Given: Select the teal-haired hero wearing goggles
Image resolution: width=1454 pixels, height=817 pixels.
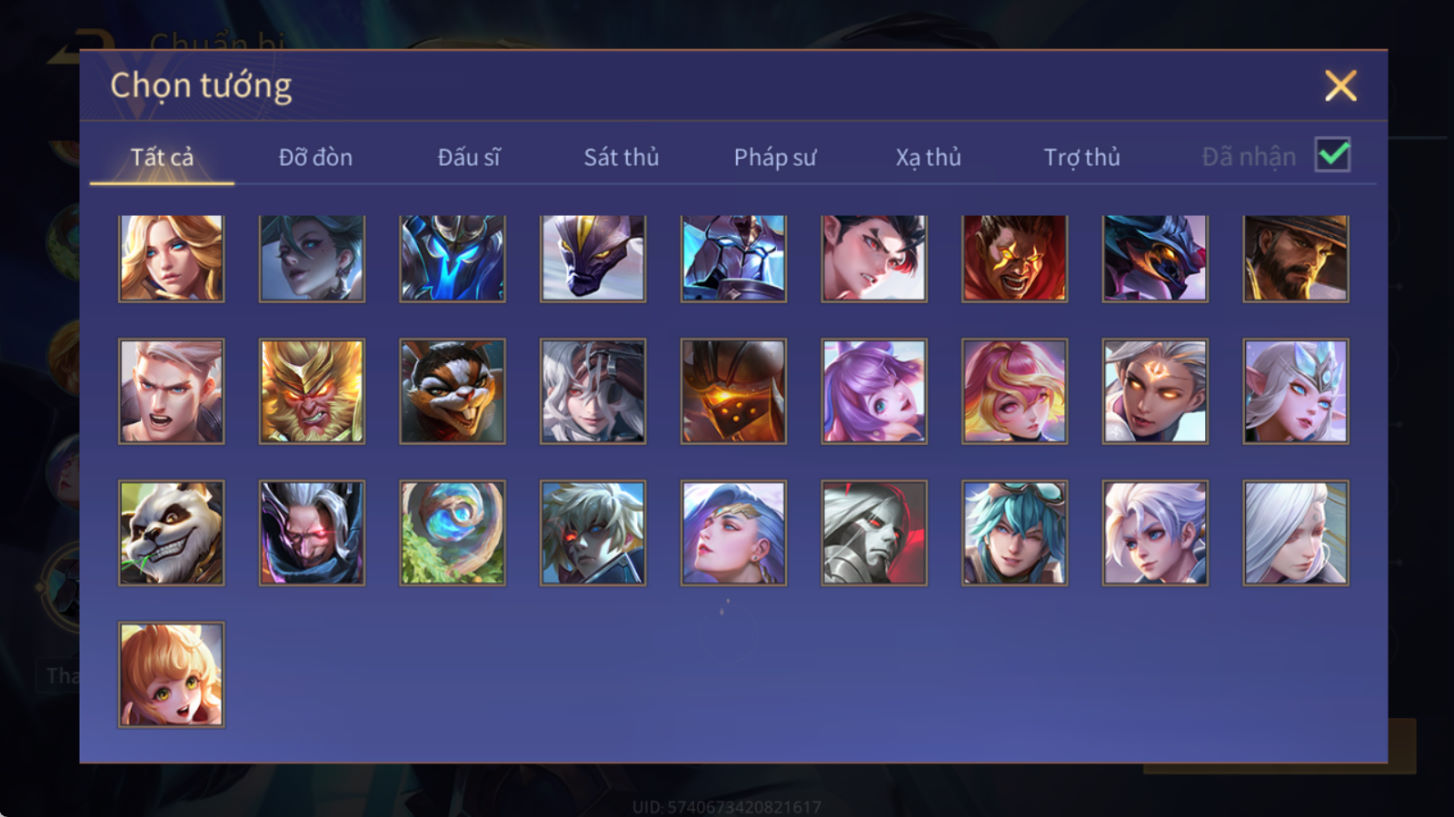Looking at the screenshot, I should tap(1015, 533).
